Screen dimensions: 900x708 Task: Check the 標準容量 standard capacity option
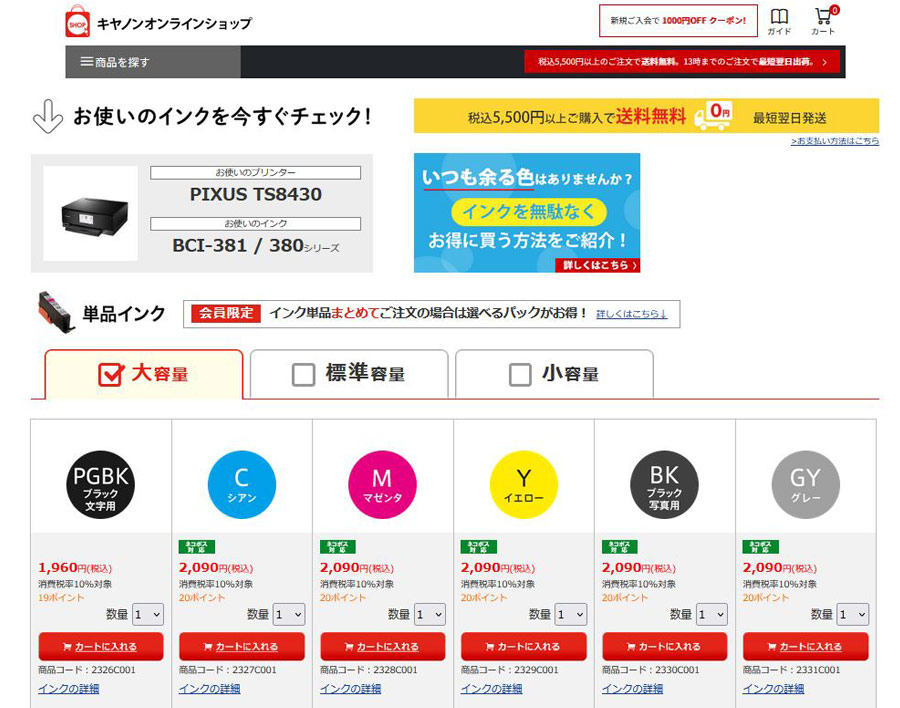click(303, 375)
